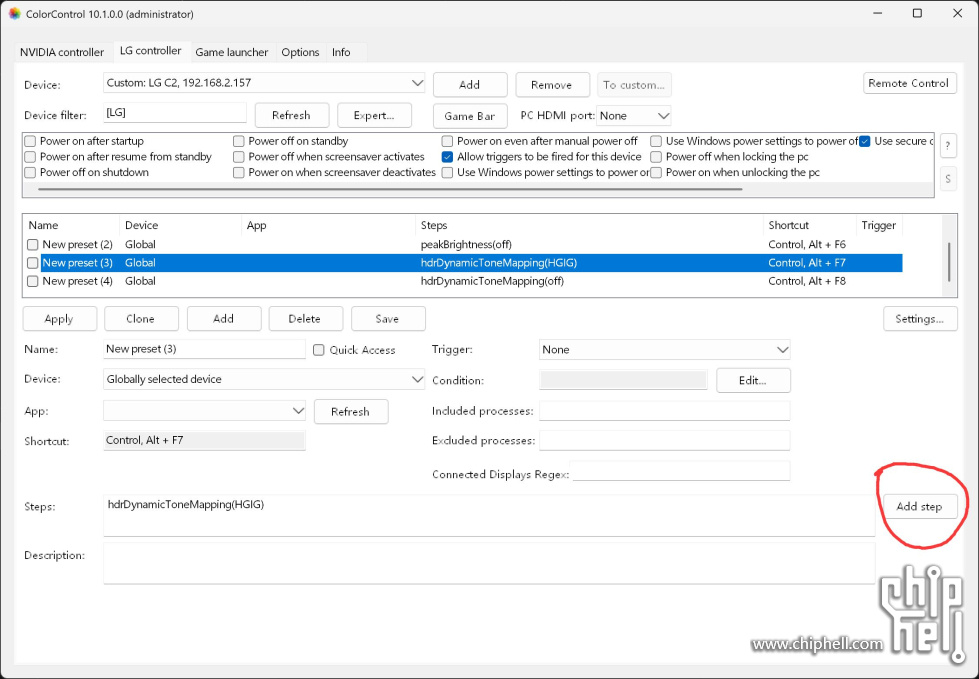Image resolution: width=979 pixels, height=679 pixels.
Task: Apply the selected preset
Action: (x=59, y=319)
